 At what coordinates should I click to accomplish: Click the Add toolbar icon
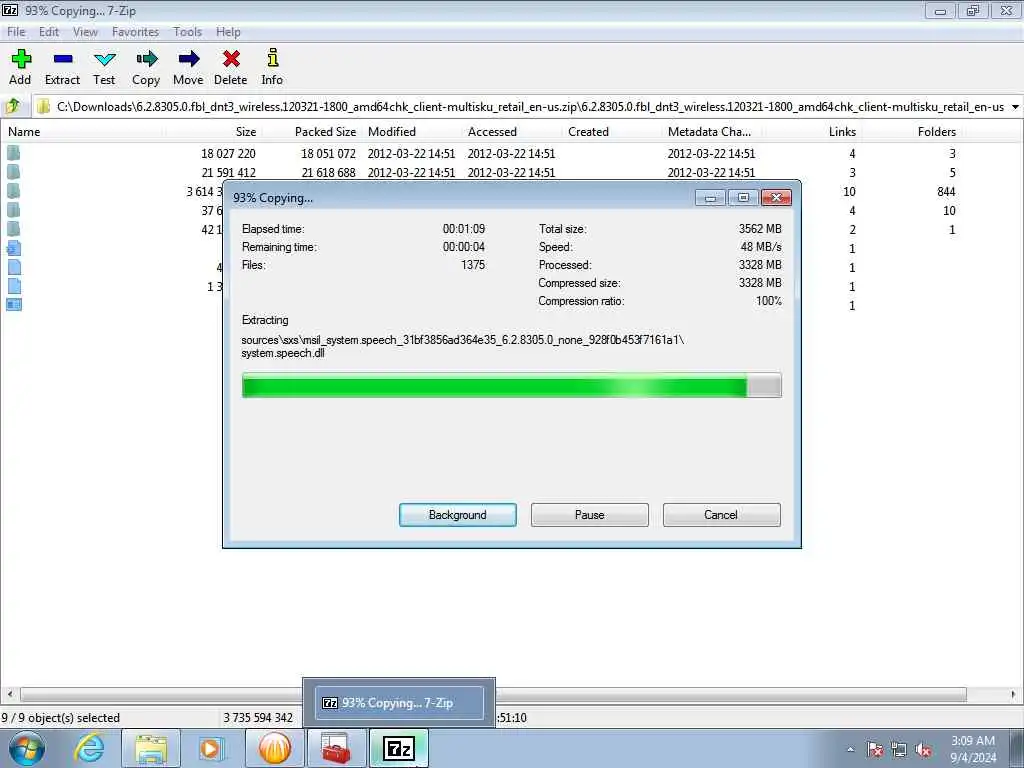point(20,59)
